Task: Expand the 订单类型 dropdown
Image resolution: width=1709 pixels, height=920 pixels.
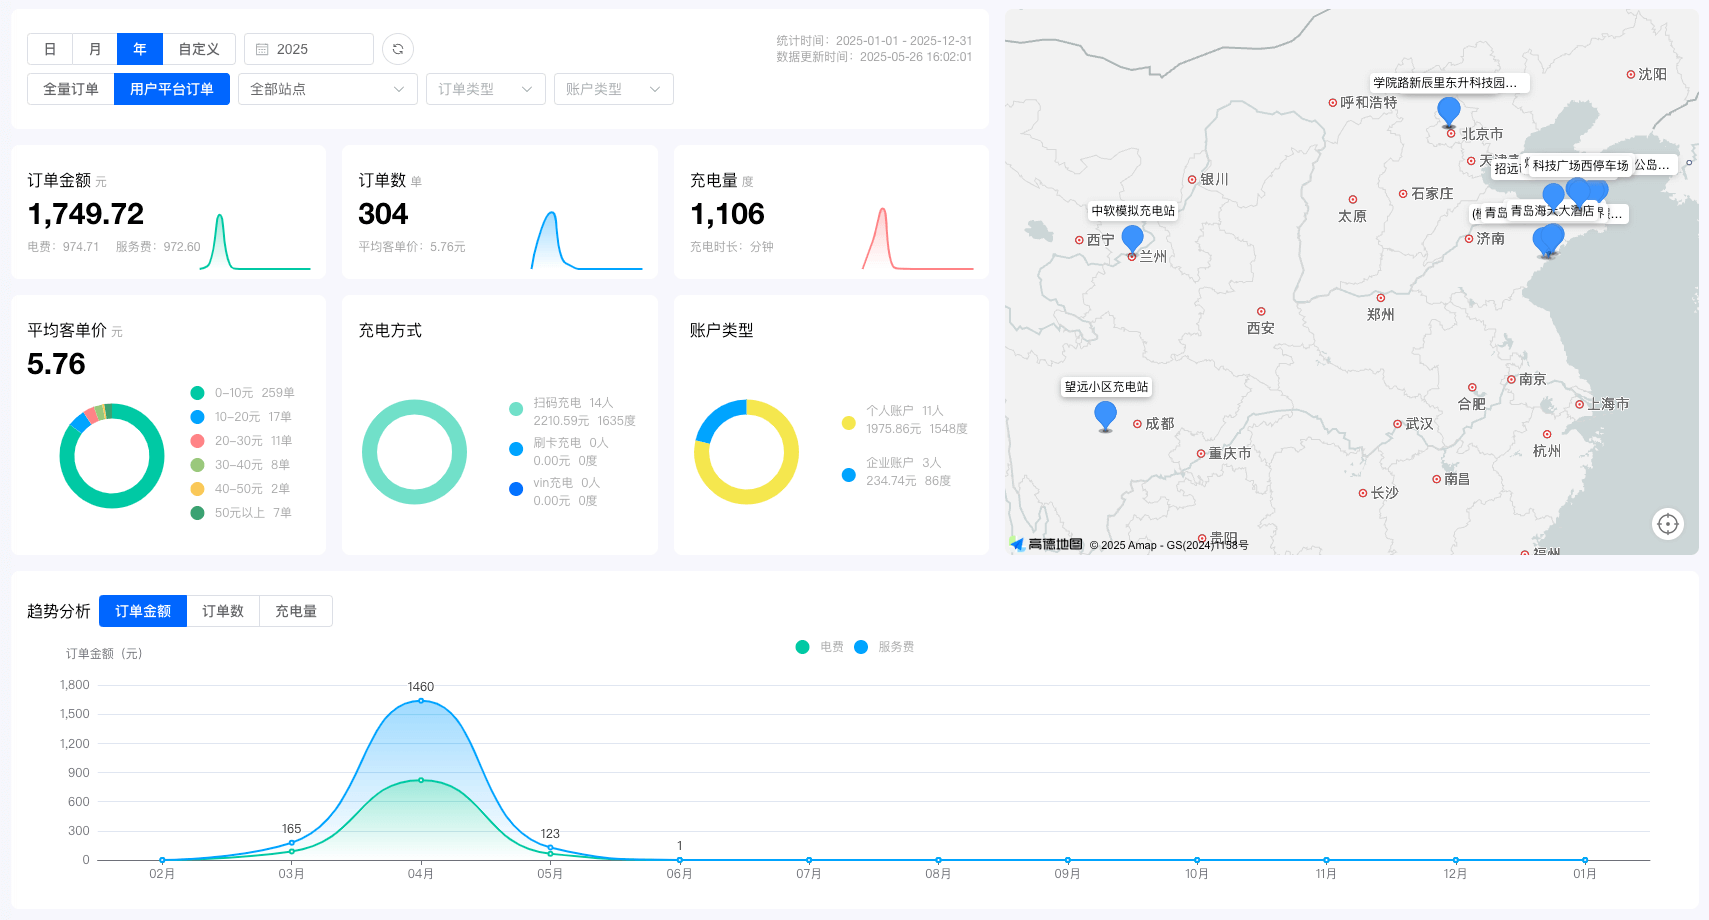Action: (x=485, y=89)
